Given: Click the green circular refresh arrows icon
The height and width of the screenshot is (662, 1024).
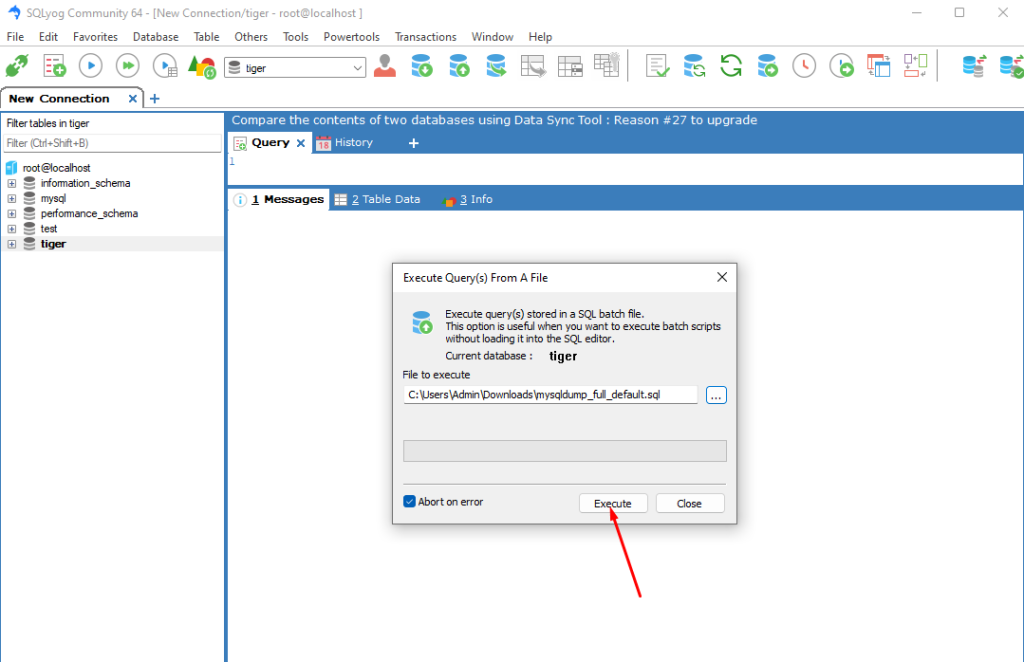Looking at the screenshot, I should point(731,67).
